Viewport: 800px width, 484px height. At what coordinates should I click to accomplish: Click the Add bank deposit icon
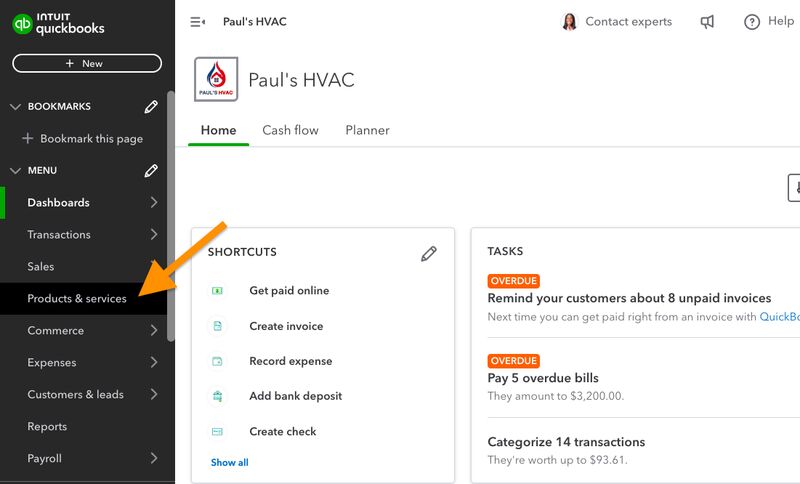tap(217, 396)
